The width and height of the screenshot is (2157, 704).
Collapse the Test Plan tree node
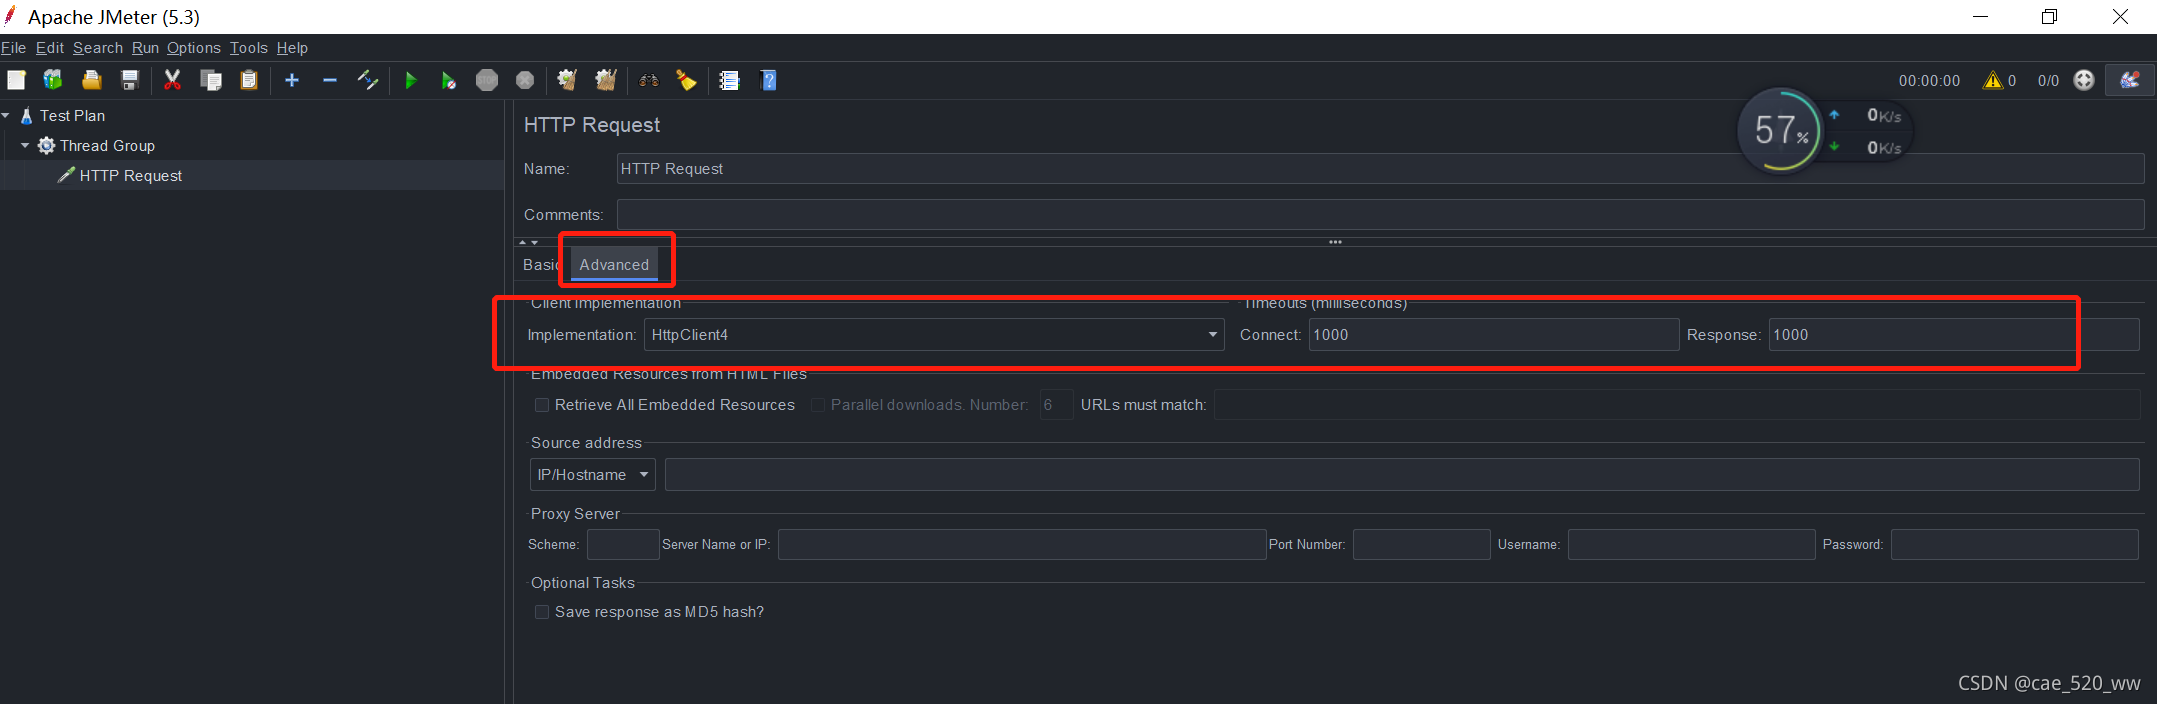pyautogui.click(x=6, y=116)
